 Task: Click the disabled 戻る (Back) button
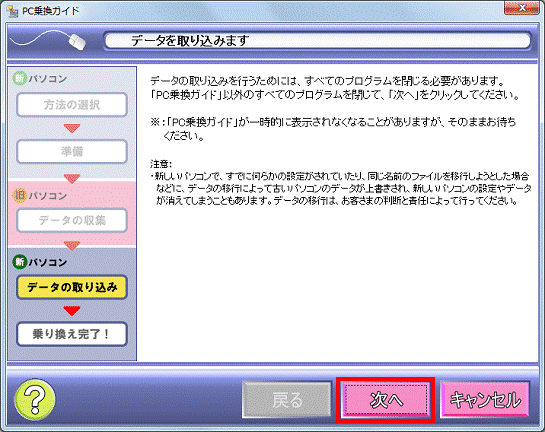[x=287, y=400]
